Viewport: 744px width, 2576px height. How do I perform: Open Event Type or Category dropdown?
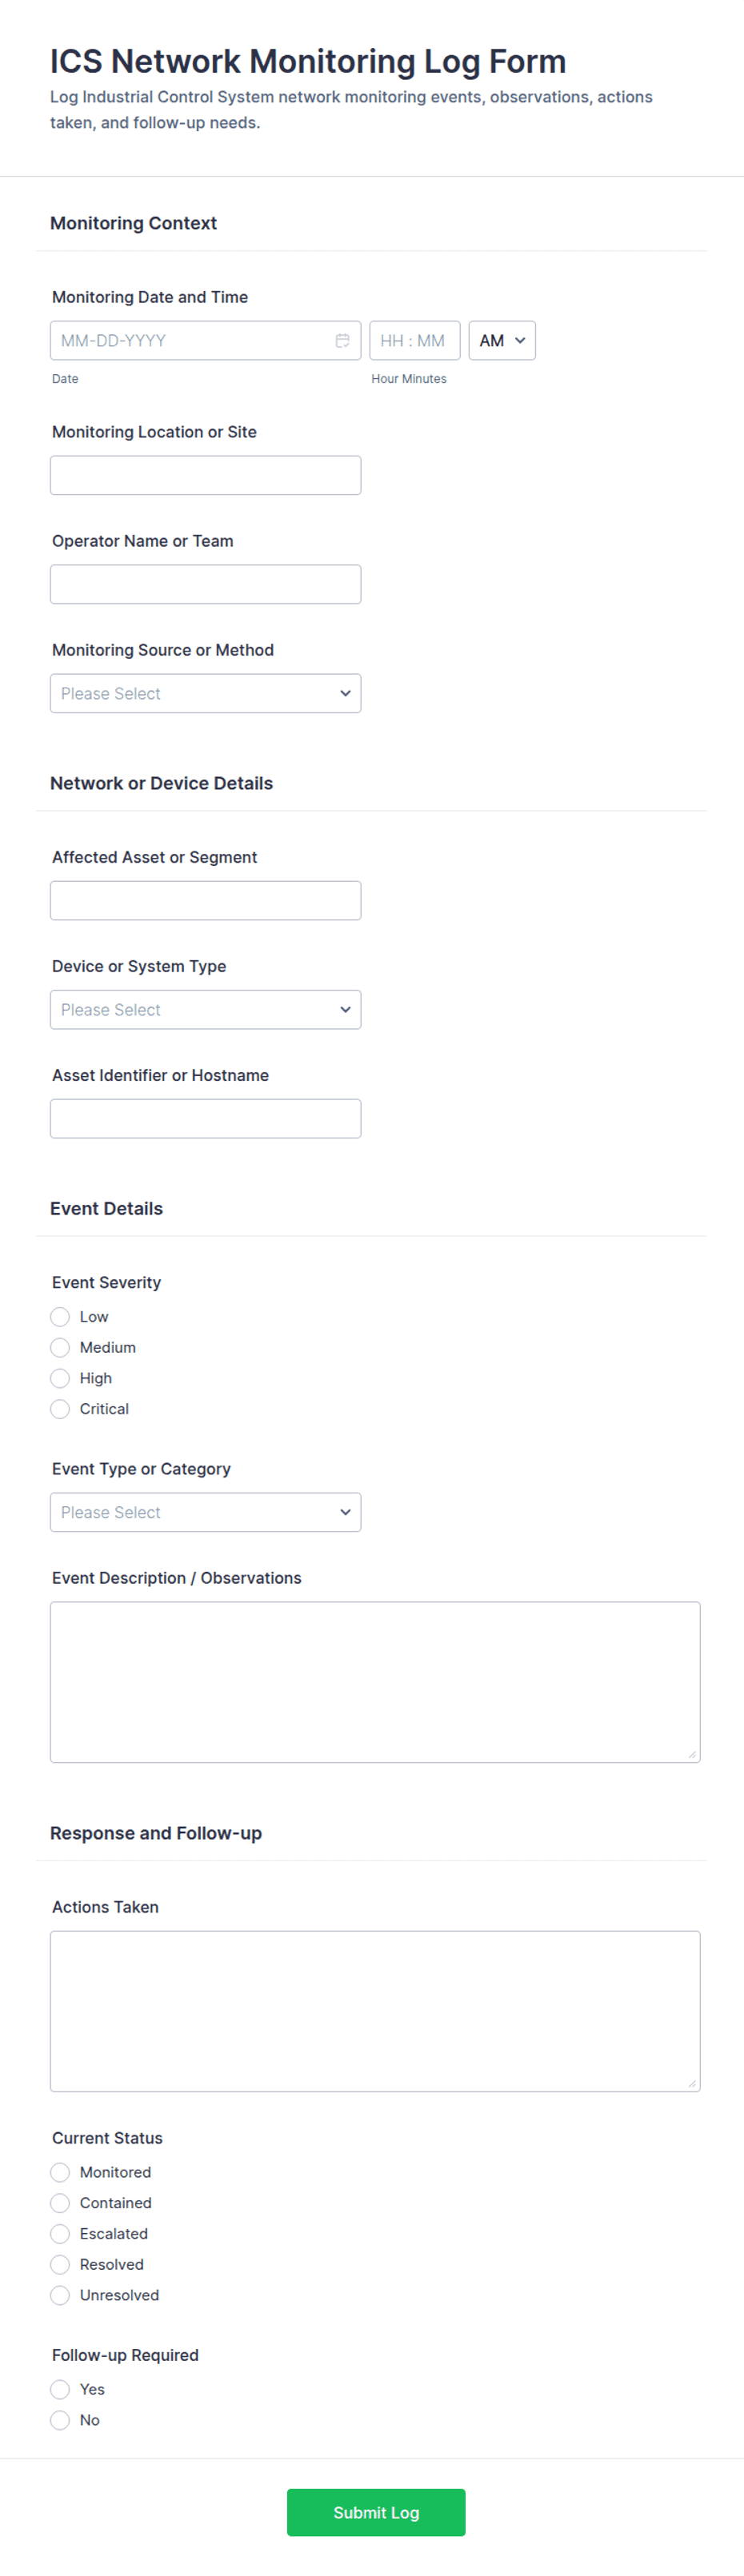coord(205,1513)
